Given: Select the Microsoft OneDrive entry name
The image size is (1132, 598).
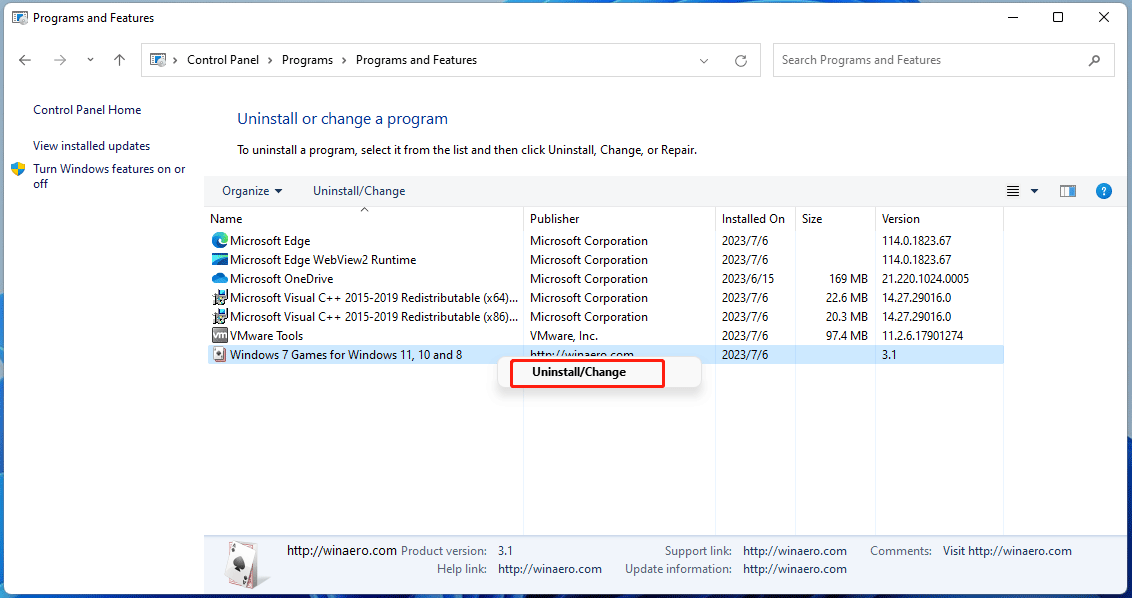Looking at the screenshot, I should pos(282,279).
